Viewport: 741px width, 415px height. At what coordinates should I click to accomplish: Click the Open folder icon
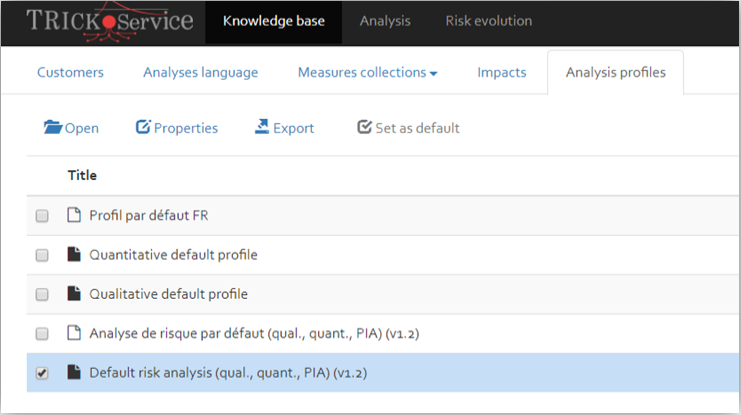(x=52, y=127)
